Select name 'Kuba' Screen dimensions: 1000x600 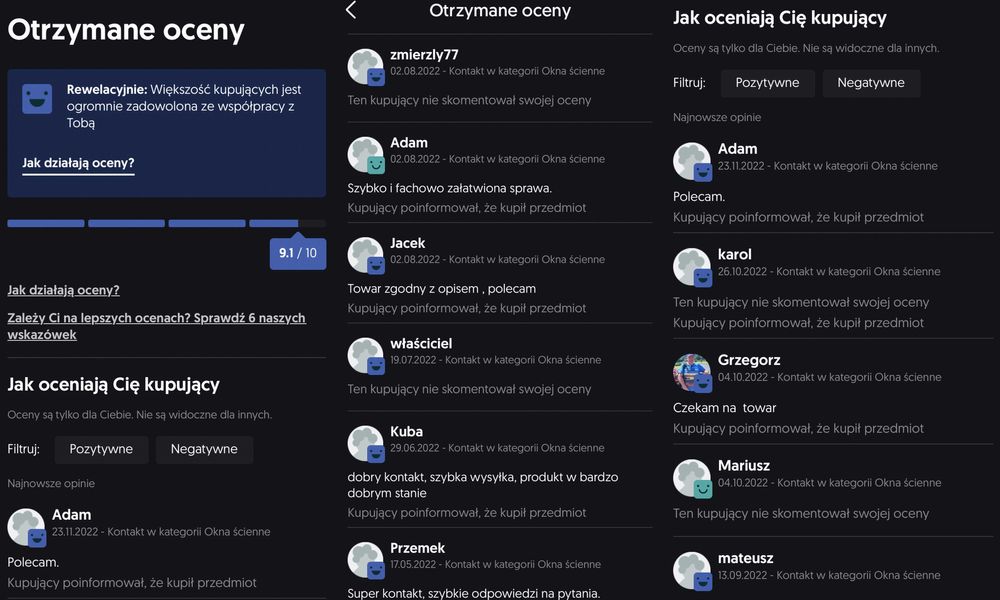pyautogui.click(x=406, y=432)
